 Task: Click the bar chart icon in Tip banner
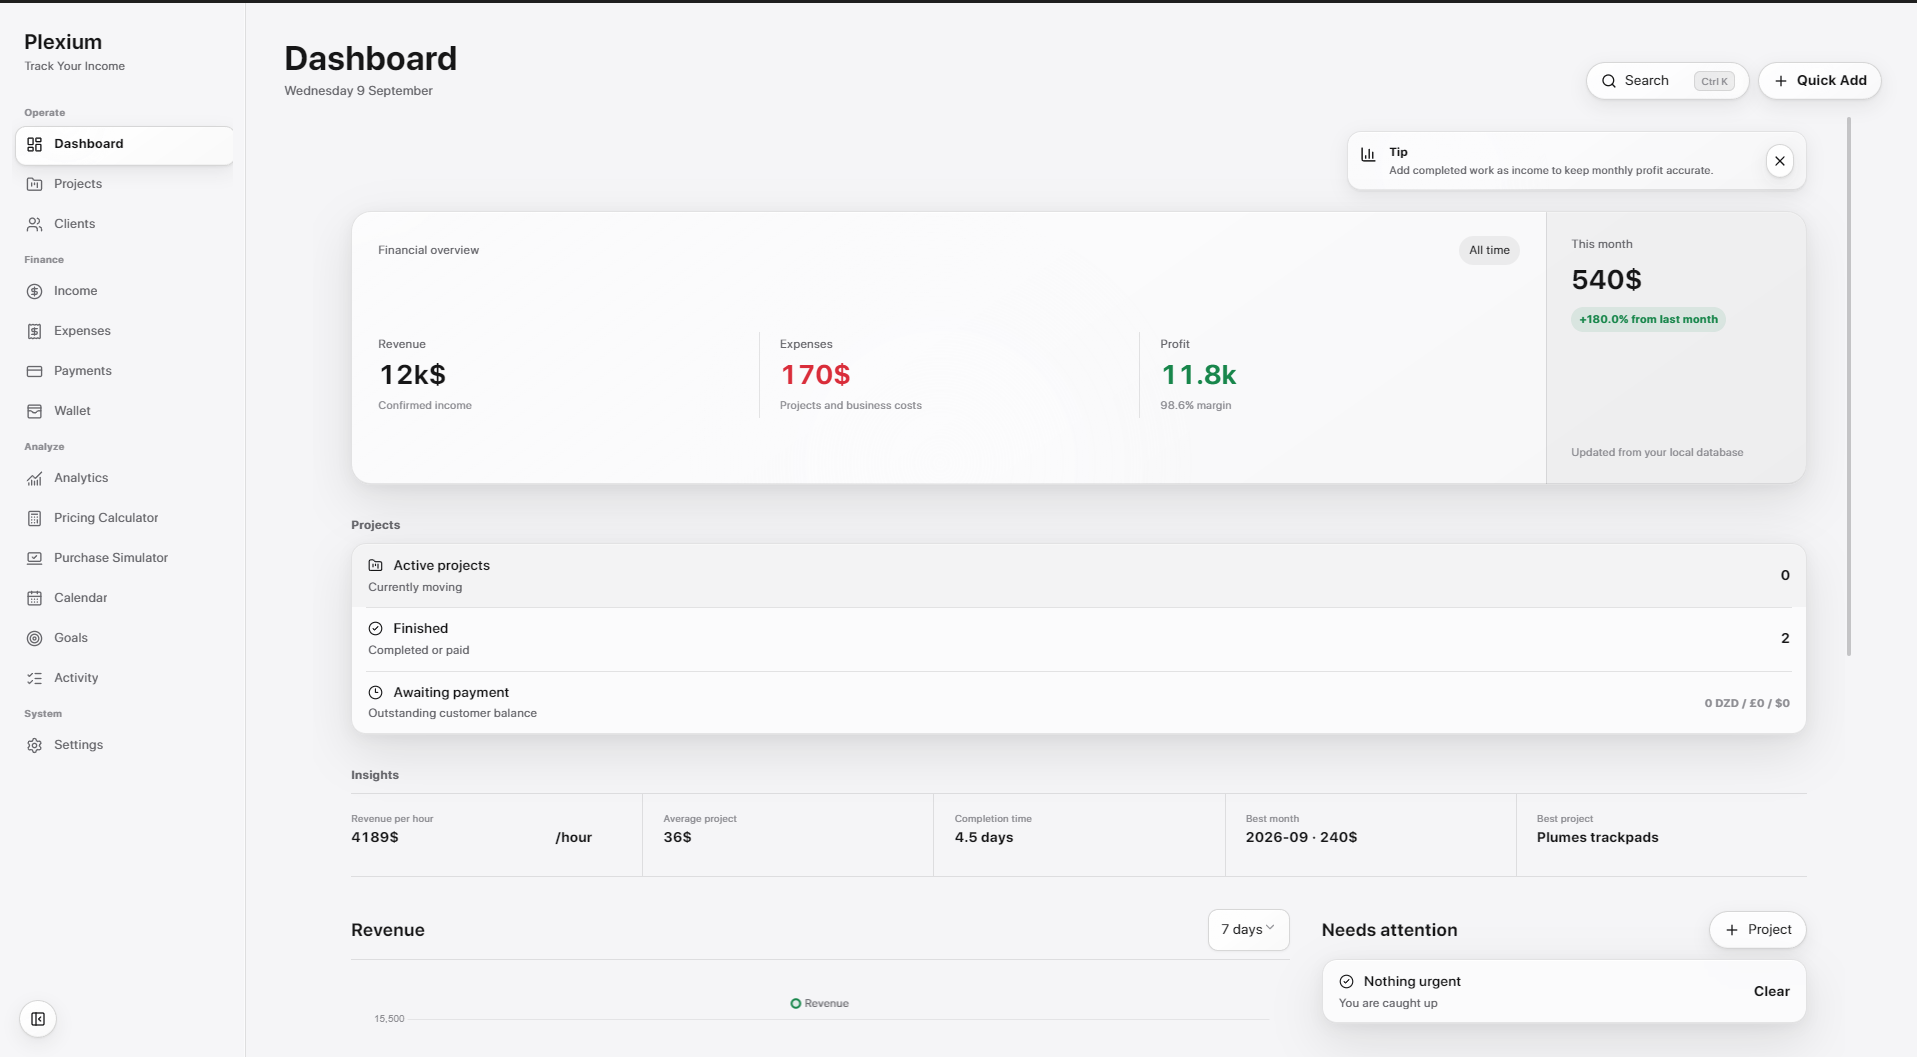click(x=1368, y=154)
